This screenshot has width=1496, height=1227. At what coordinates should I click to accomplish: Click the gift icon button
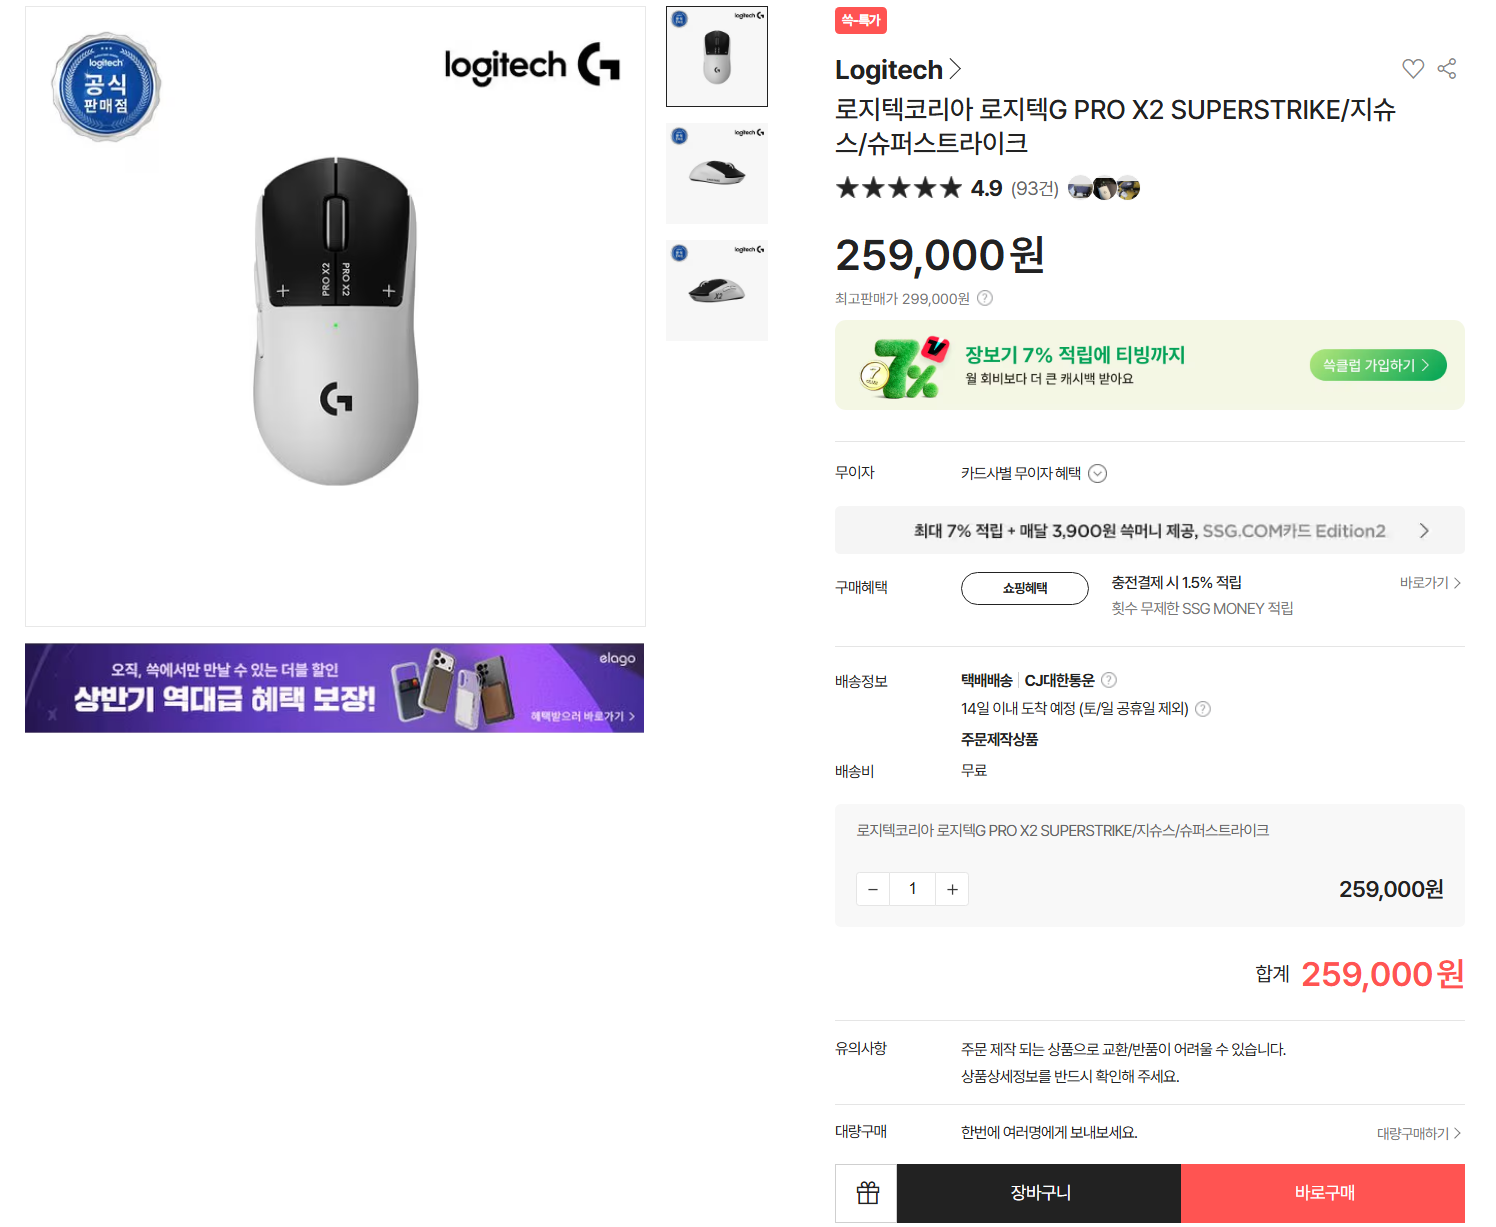(x=867, y=1193)
